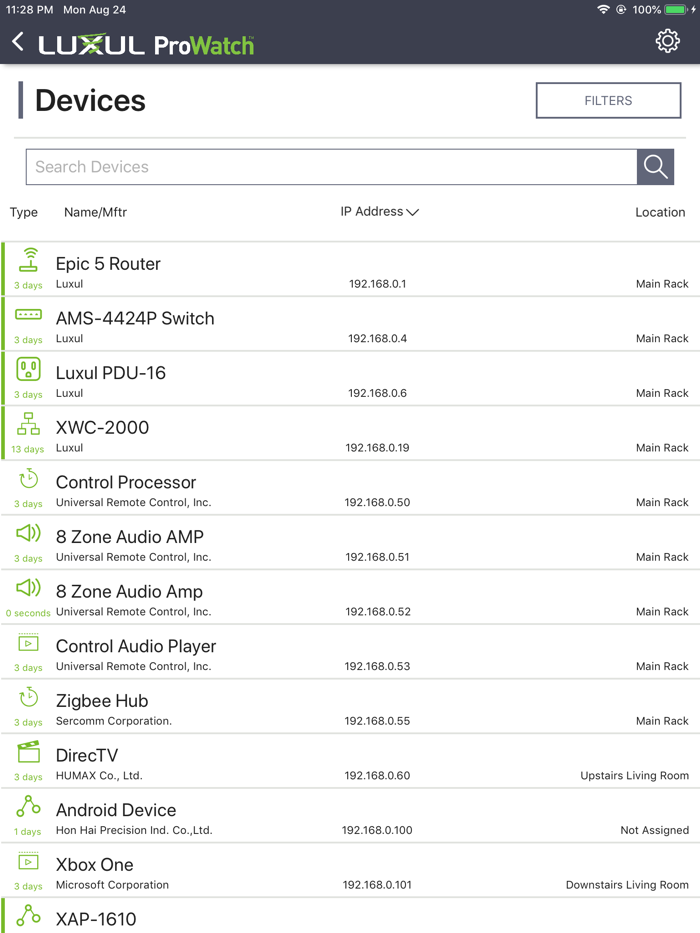
Task: Open the Epic 5 Router device
Action: point(350,269)
